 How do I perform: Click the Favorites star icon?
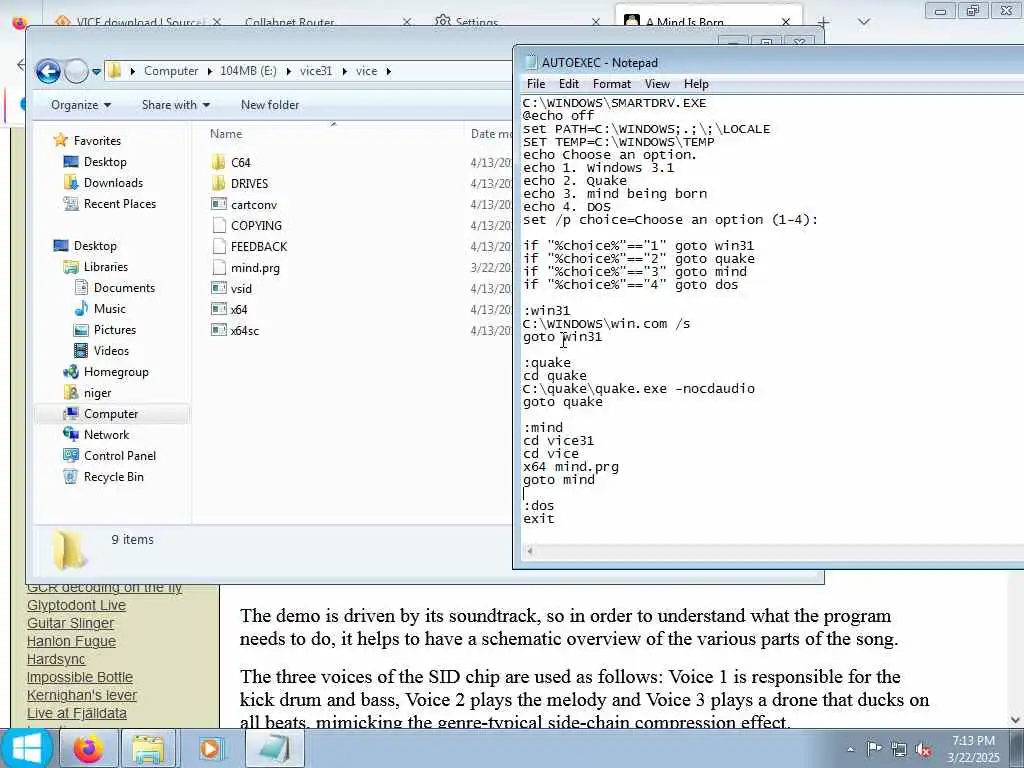pos(61,140)
